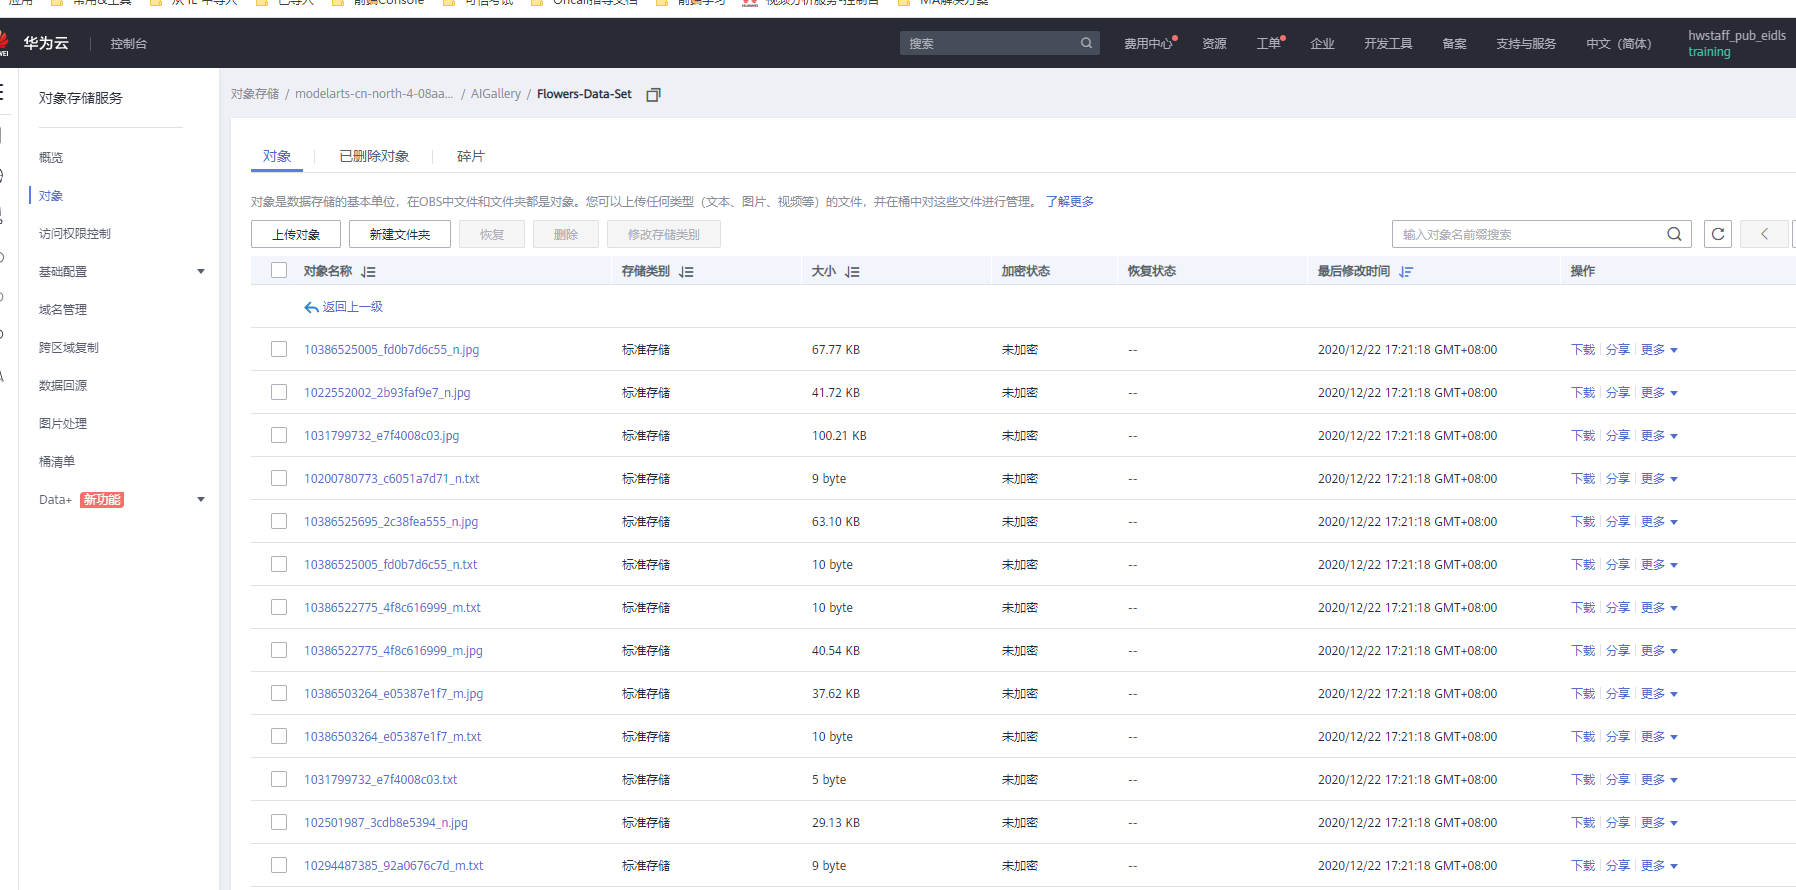Go to previous page of objects
This screenshot has height=890, width=1796.
click(x=1764, y=234)
